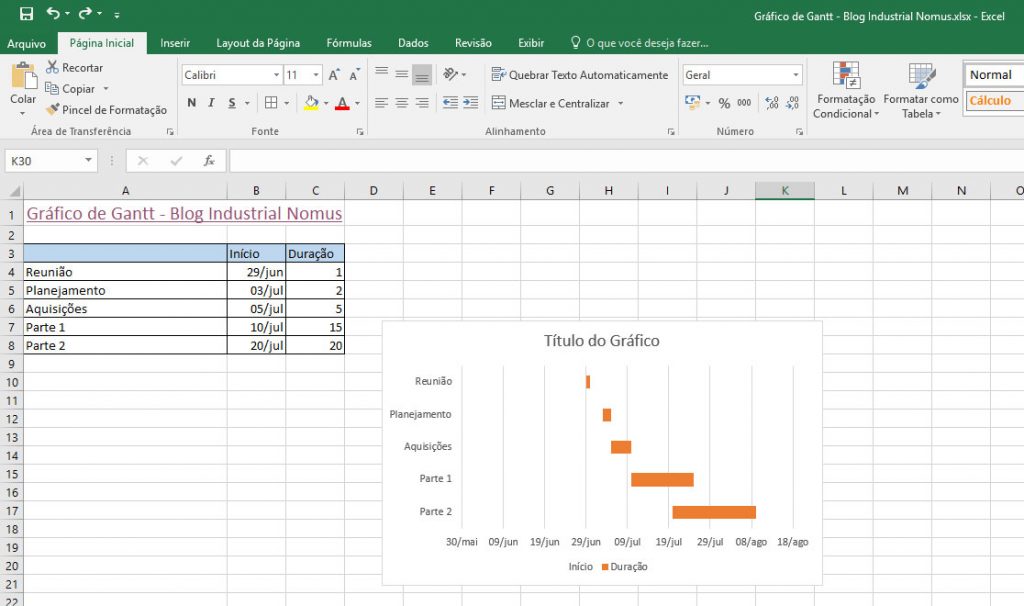Open text orientation options
This screenshot has height=606, width=1024.
click(454, 74)
